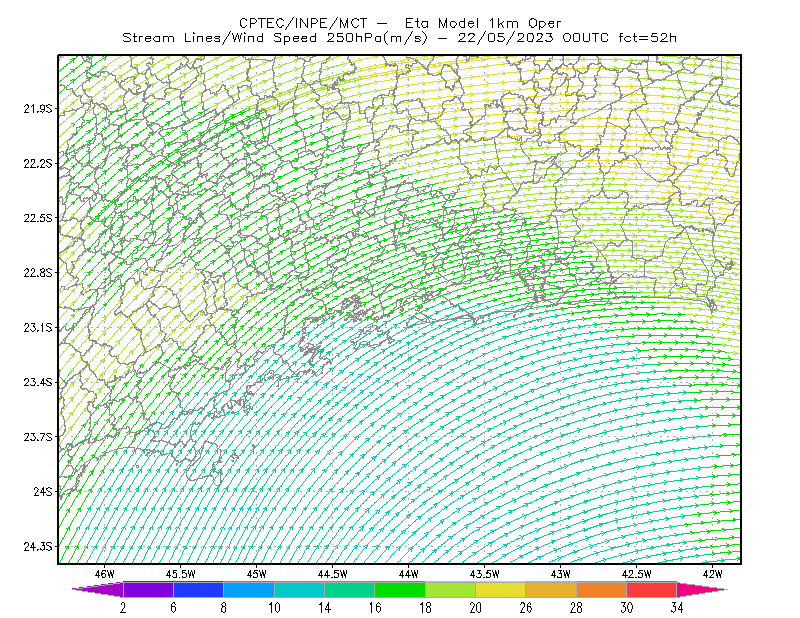Select the light blue 8-10 legend swatch
800x618 pixels.
pyautogui.click(x=249, y=589)
